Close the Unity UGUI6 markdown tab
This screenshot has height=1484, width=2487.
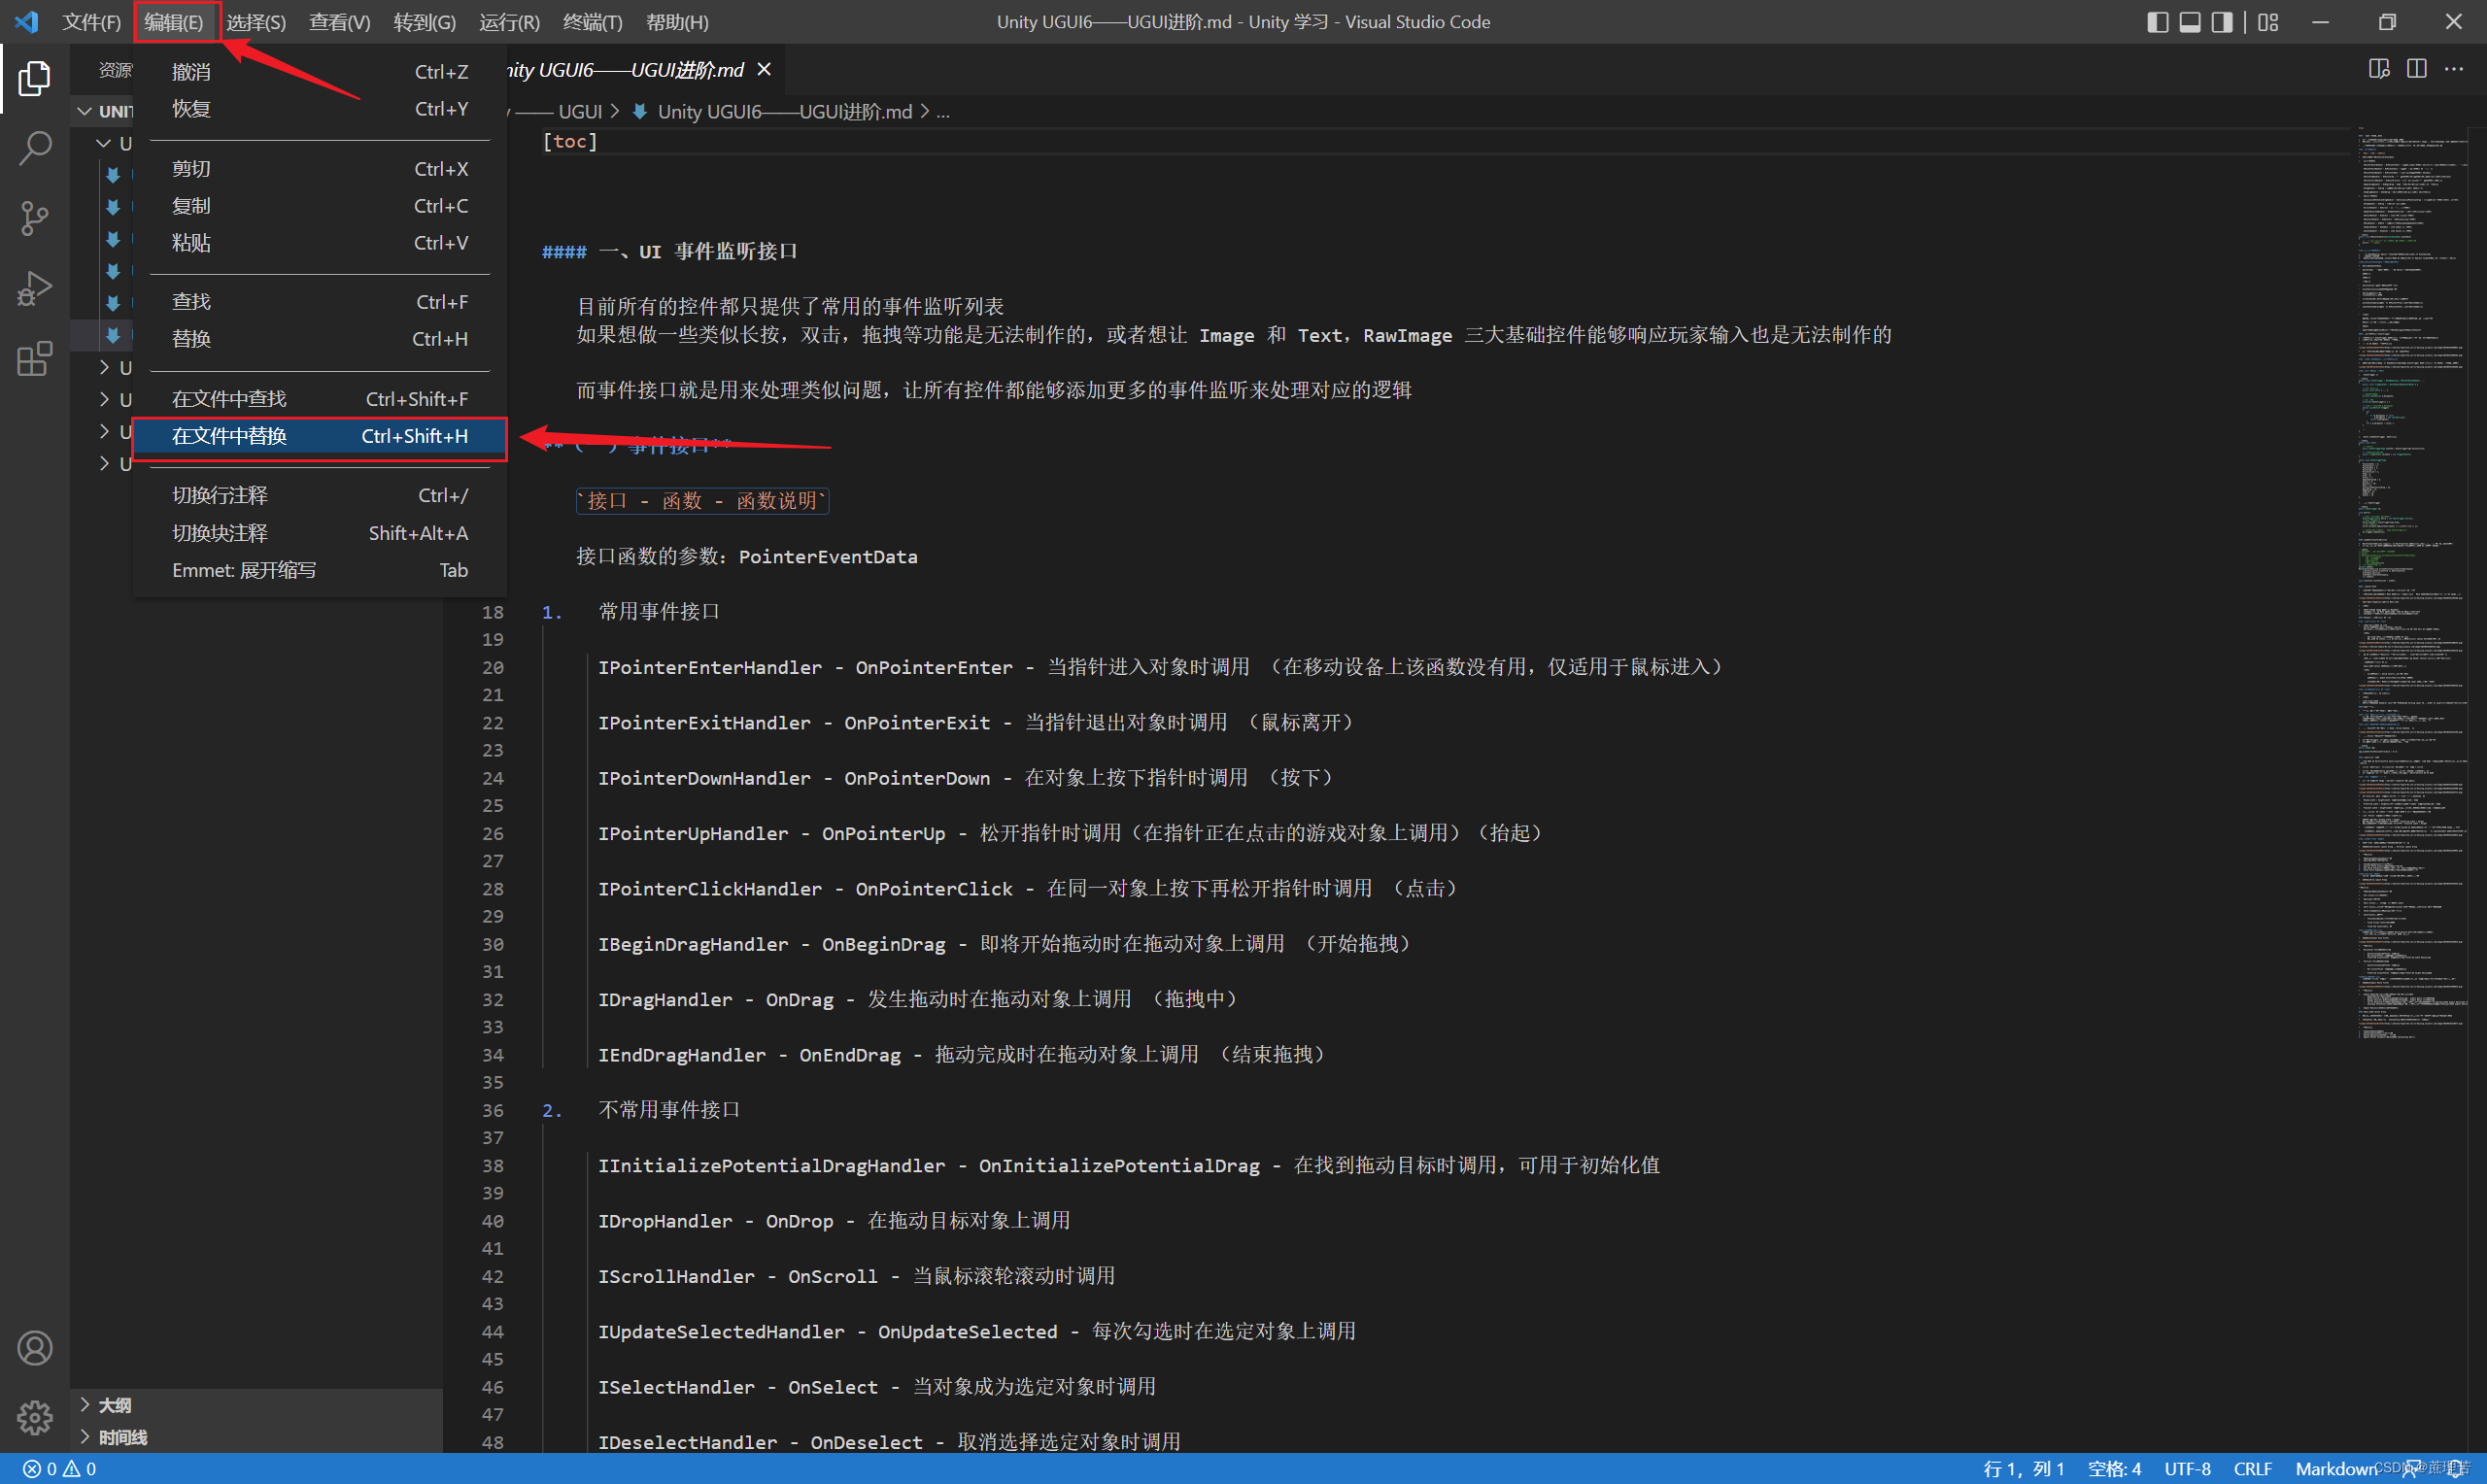764,69
